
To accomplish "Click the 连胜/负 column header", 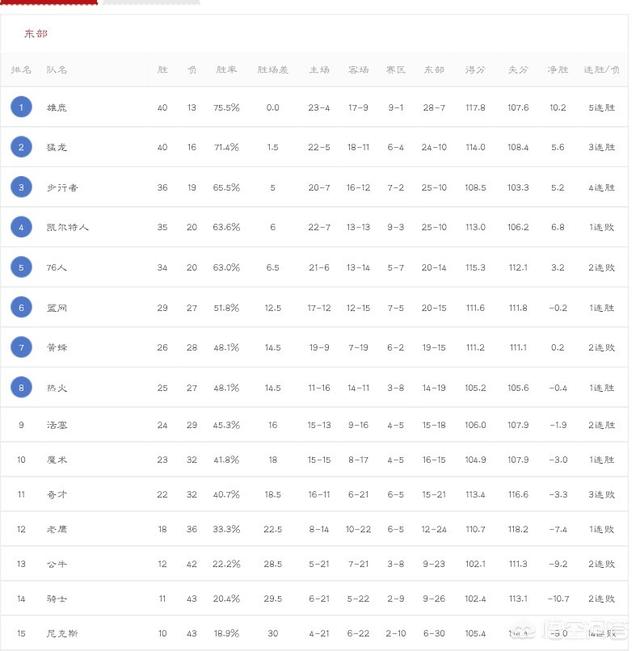I will point(601,70).
